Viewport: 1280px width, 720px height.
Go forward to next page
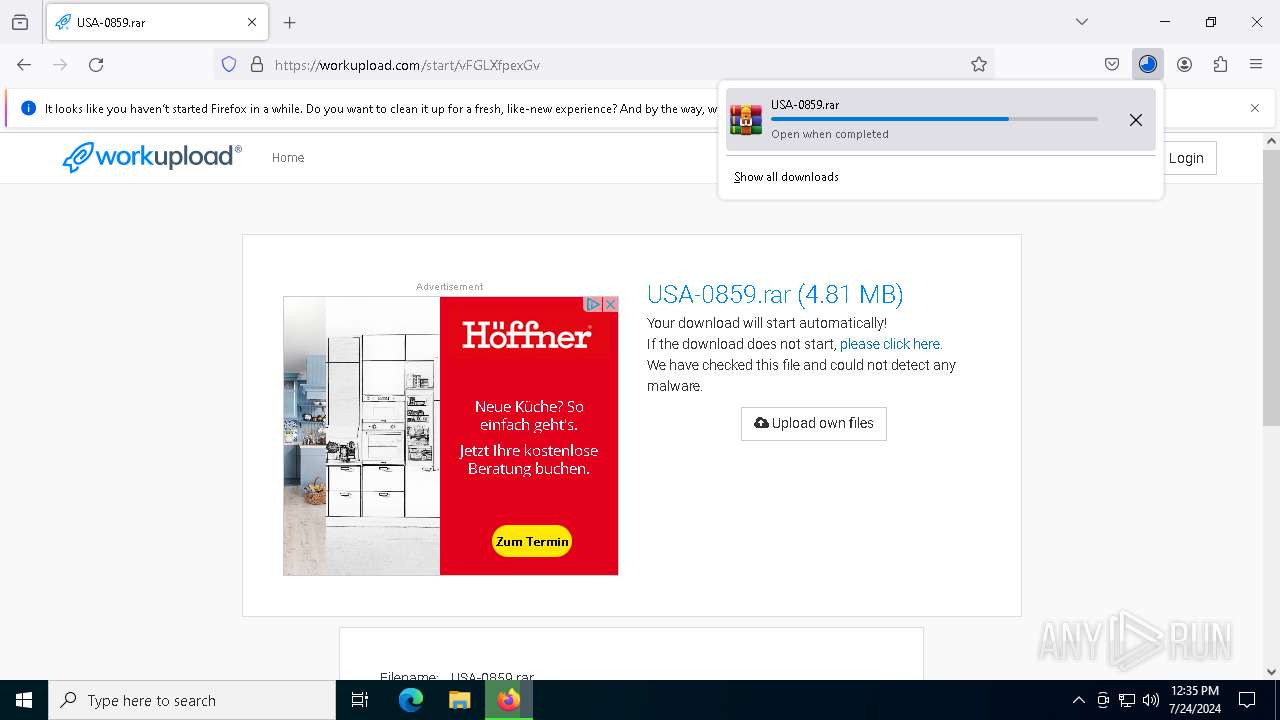pyautogui.click(x=60, y=64)
